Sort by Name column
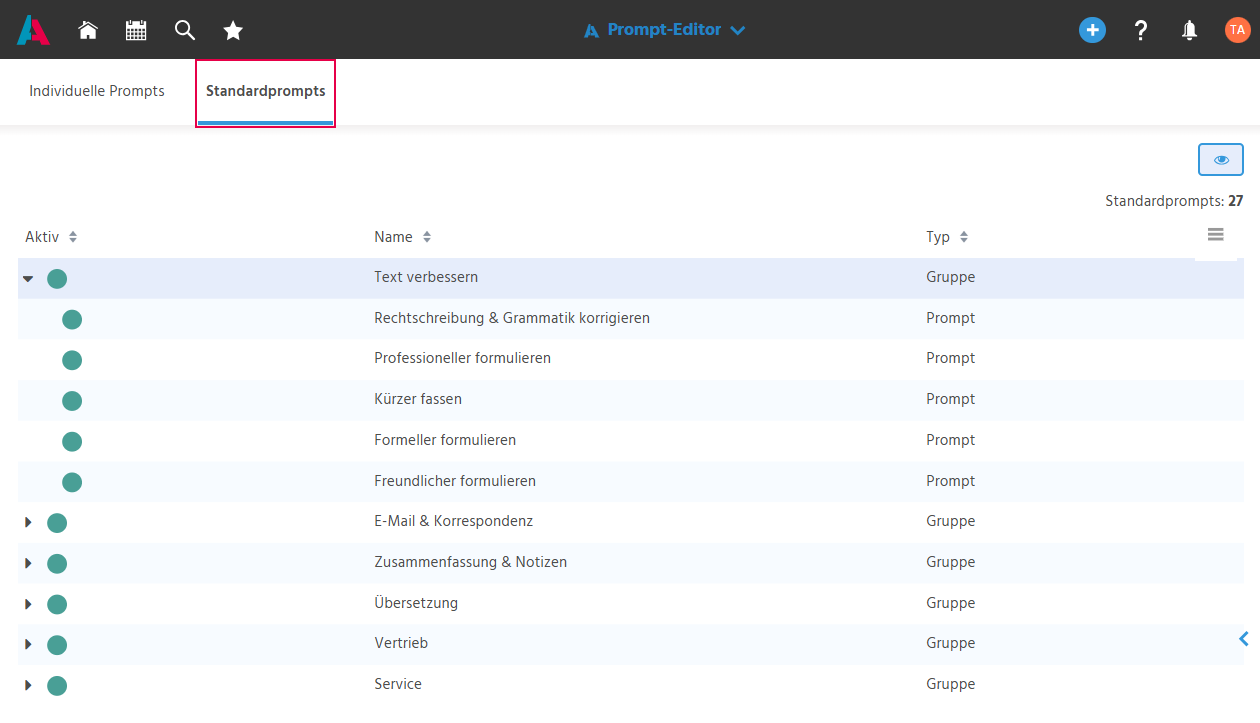 tap(402, 237)
